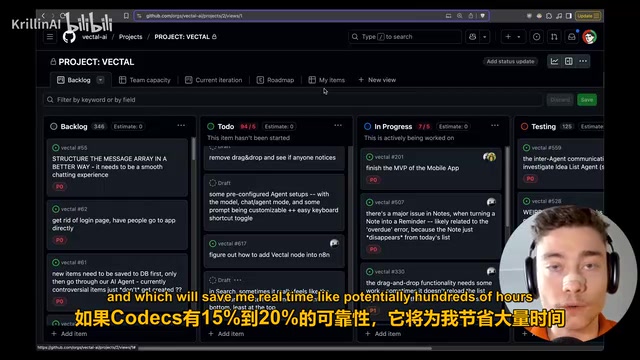Open card vectal #55 STRUCTURE THE MESSAGE ARRAY
Viewport: 640px width, 360px height.
pos(117,167)
